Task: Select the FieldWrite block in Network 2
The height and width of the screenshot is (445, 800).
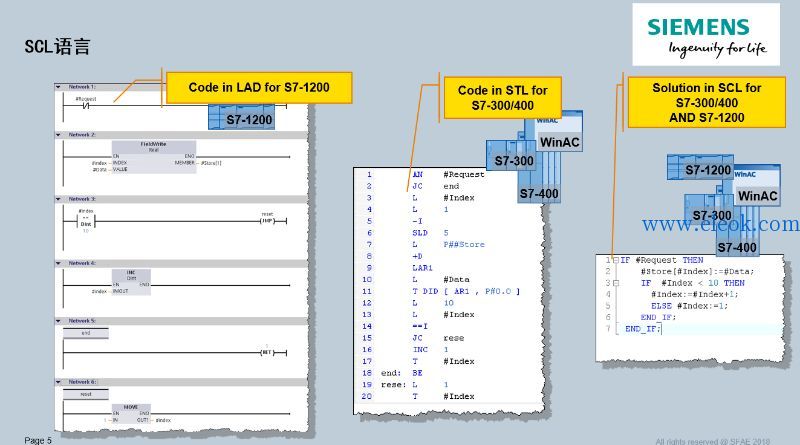Action: [x=154, y=157]
